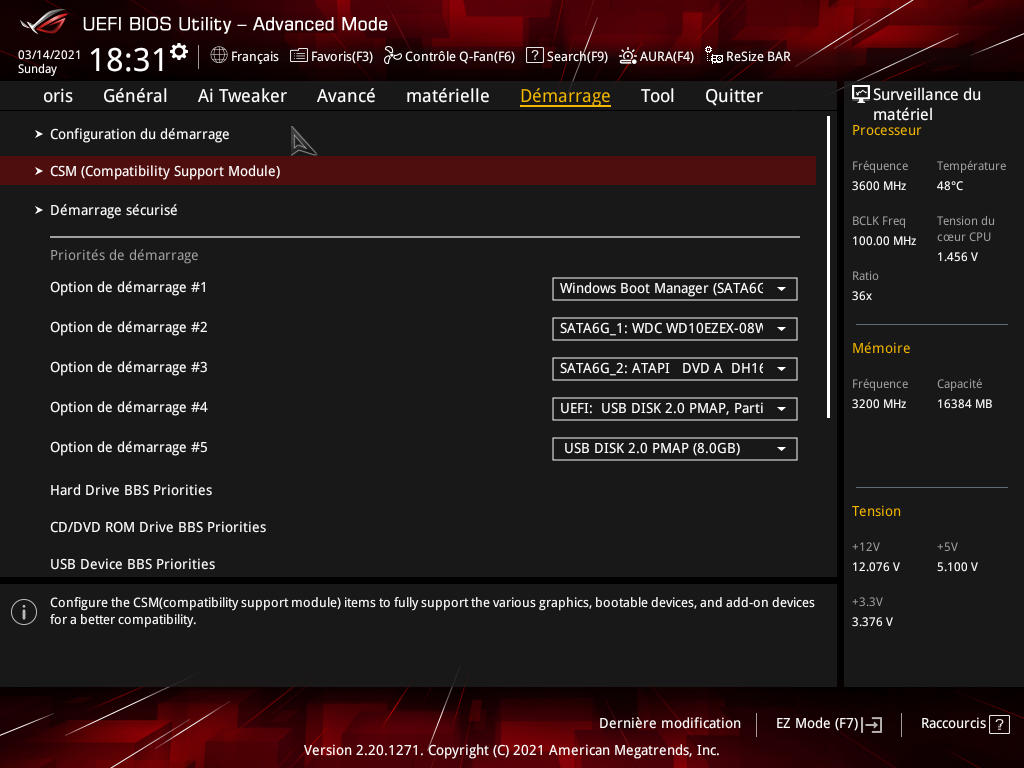The height and width of the screenshot is (768, 1024).
Task: Click the Processeur section heading
Action: 886,131
